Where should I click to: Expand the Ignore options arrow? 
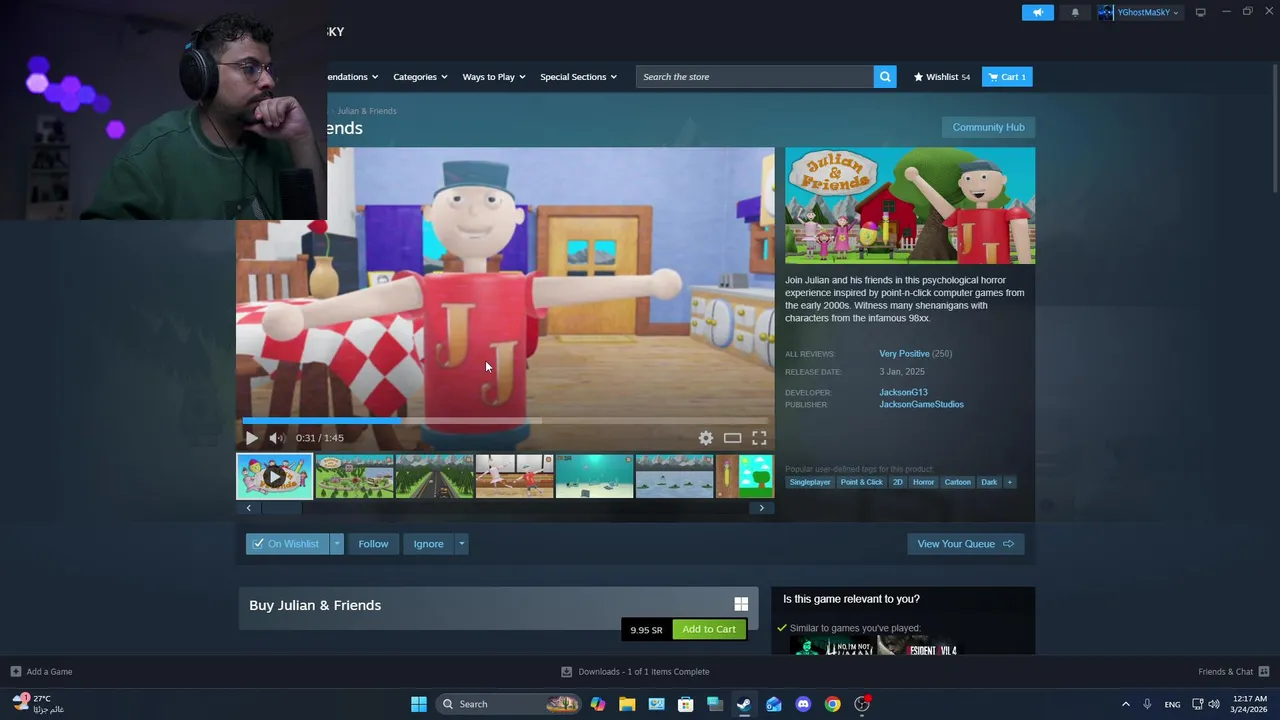click(461, 544)
